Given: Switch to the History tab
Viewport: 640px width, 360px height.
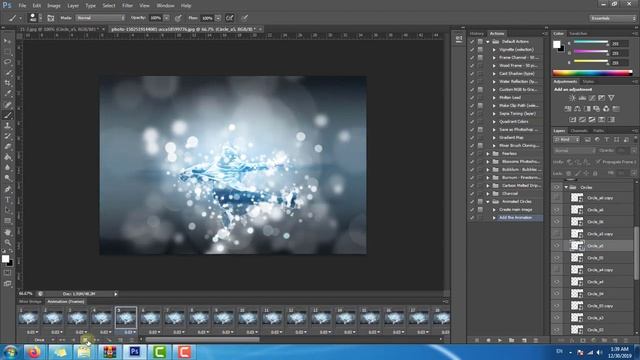Looking at the screenshot, I should [476, 33].
